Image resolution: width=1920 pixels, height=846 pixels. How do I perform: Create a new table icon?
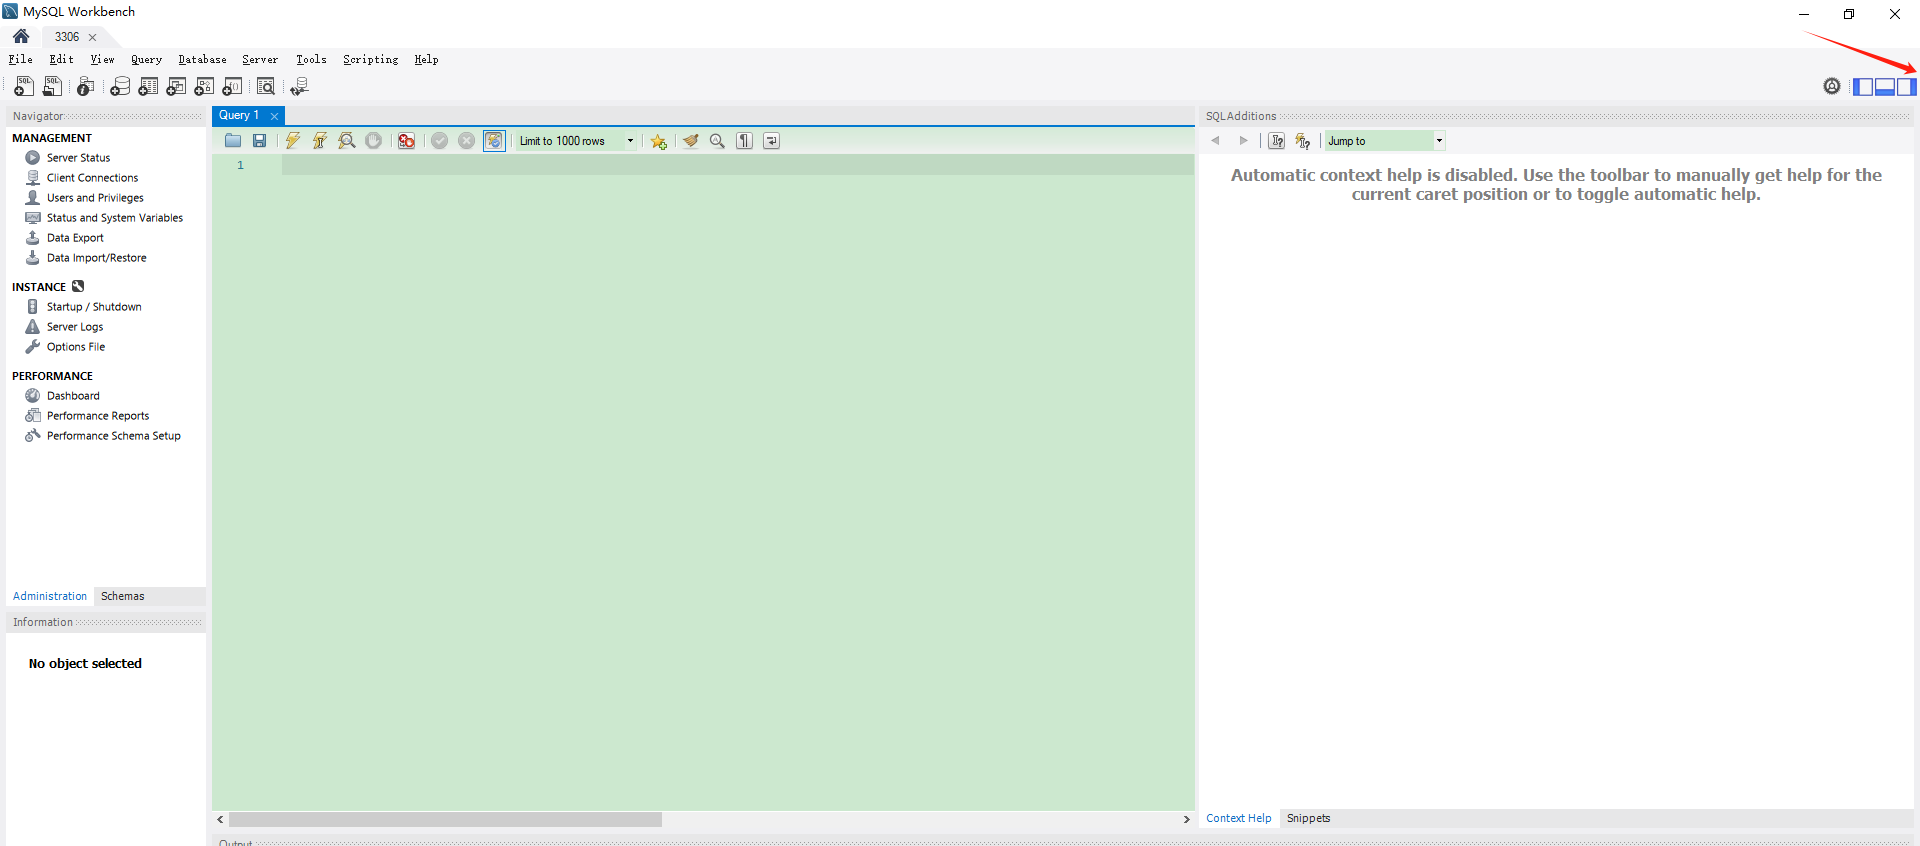click(x=148, y=87)
